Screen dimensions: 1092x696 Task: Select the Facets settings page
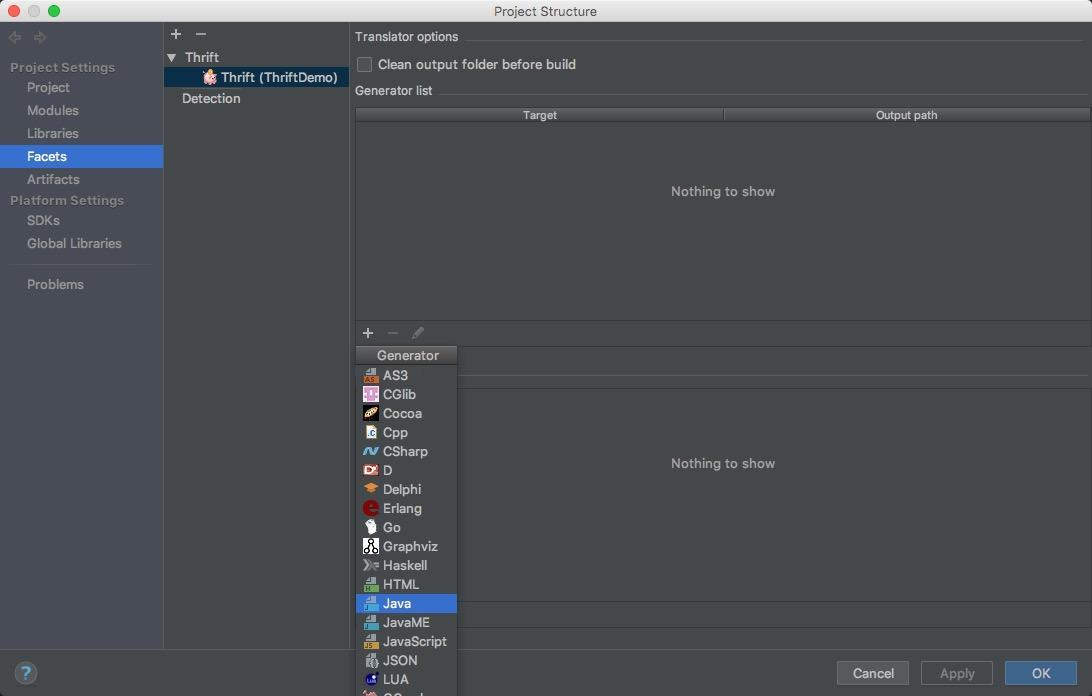(x=81, y=156)
